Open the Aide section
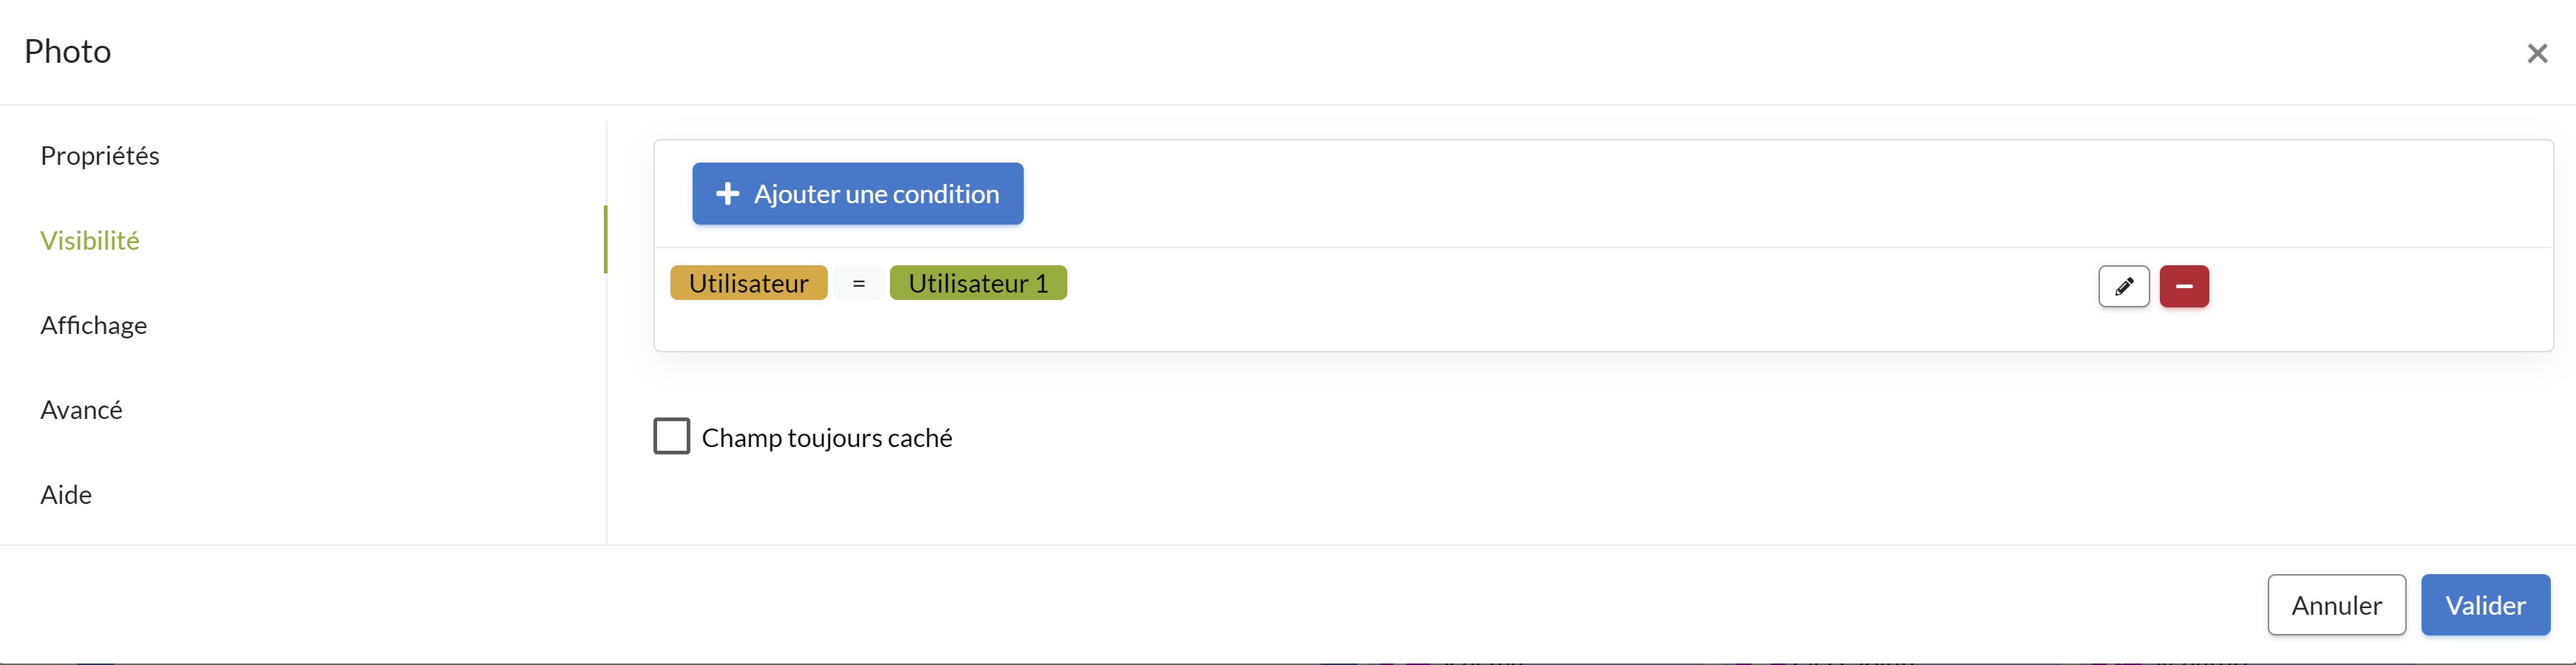The height and width of the screenshot is (665, 2576). [66, 495]
